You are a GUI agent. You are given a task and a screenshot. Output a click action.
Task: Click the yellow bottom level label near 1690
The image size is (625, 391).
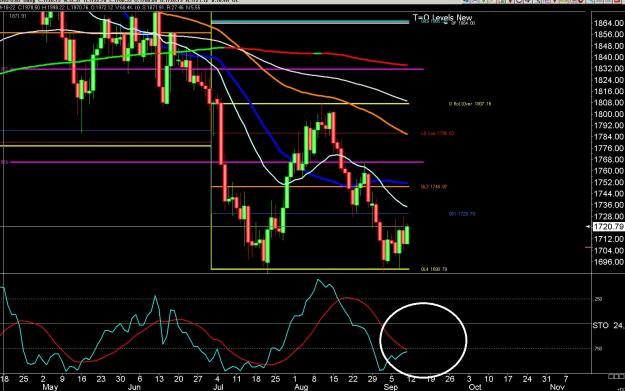pos(434,269)
